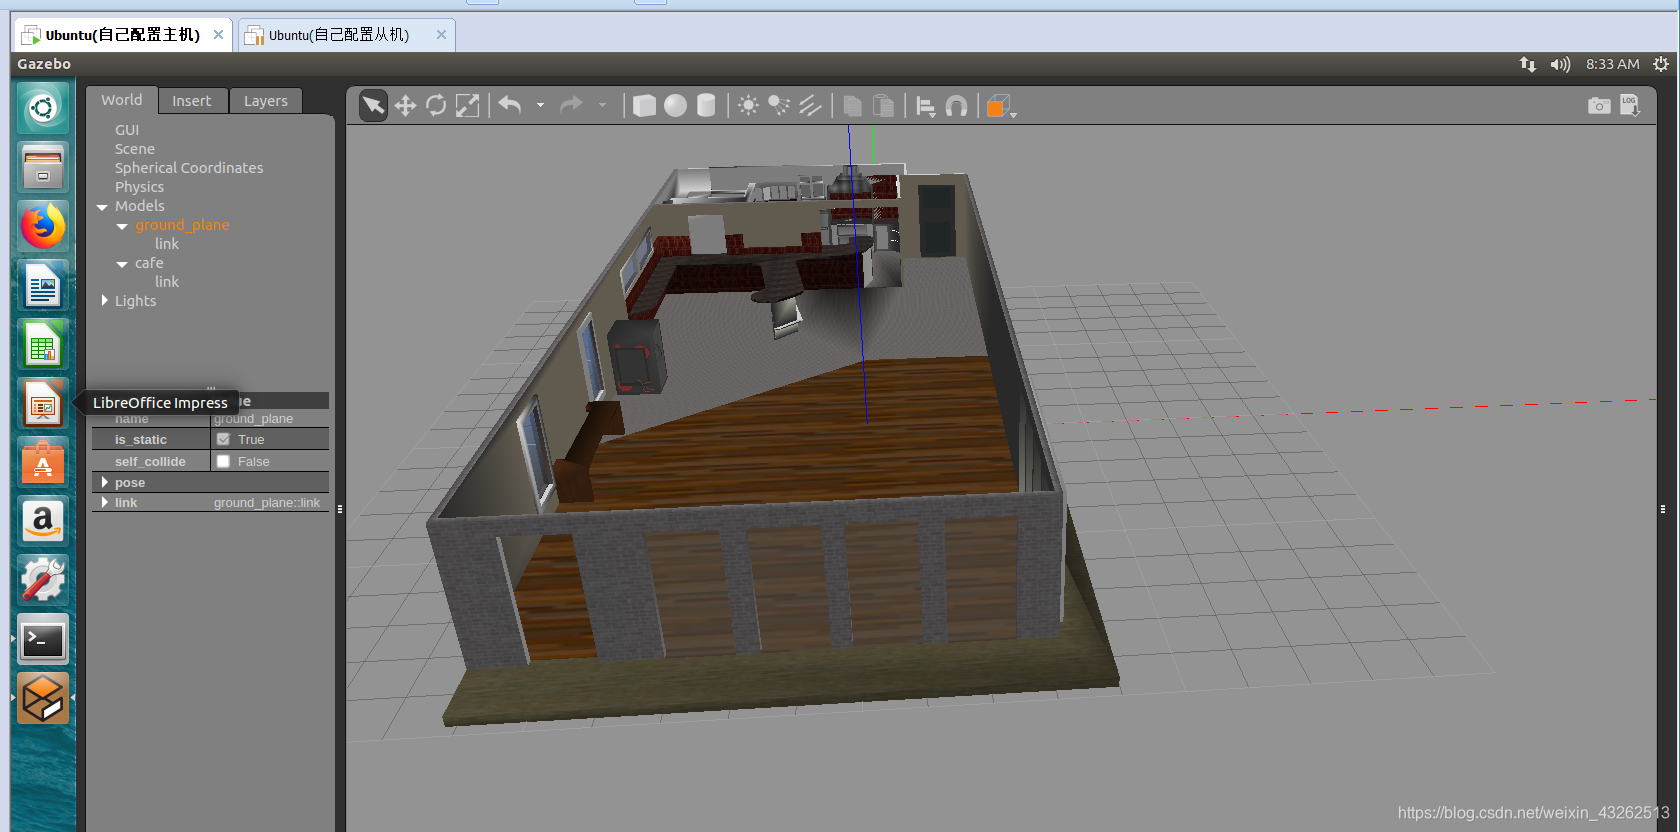Activate the Translate mode tool
This screenshot has height=832, width=1680.
[405, 106]
